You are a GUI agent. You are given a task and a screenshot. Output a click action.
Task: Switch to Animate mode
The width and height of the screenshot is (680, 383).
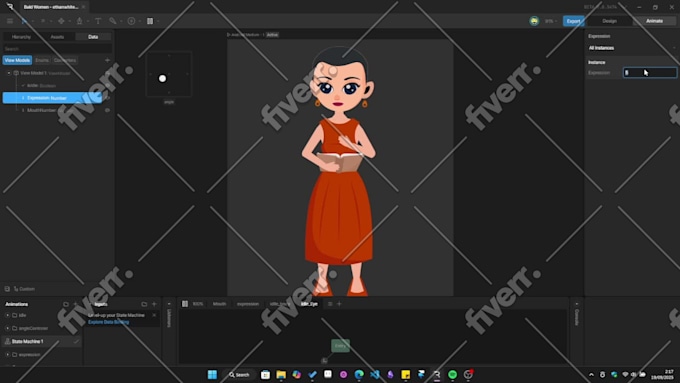(x=654, y=21)
